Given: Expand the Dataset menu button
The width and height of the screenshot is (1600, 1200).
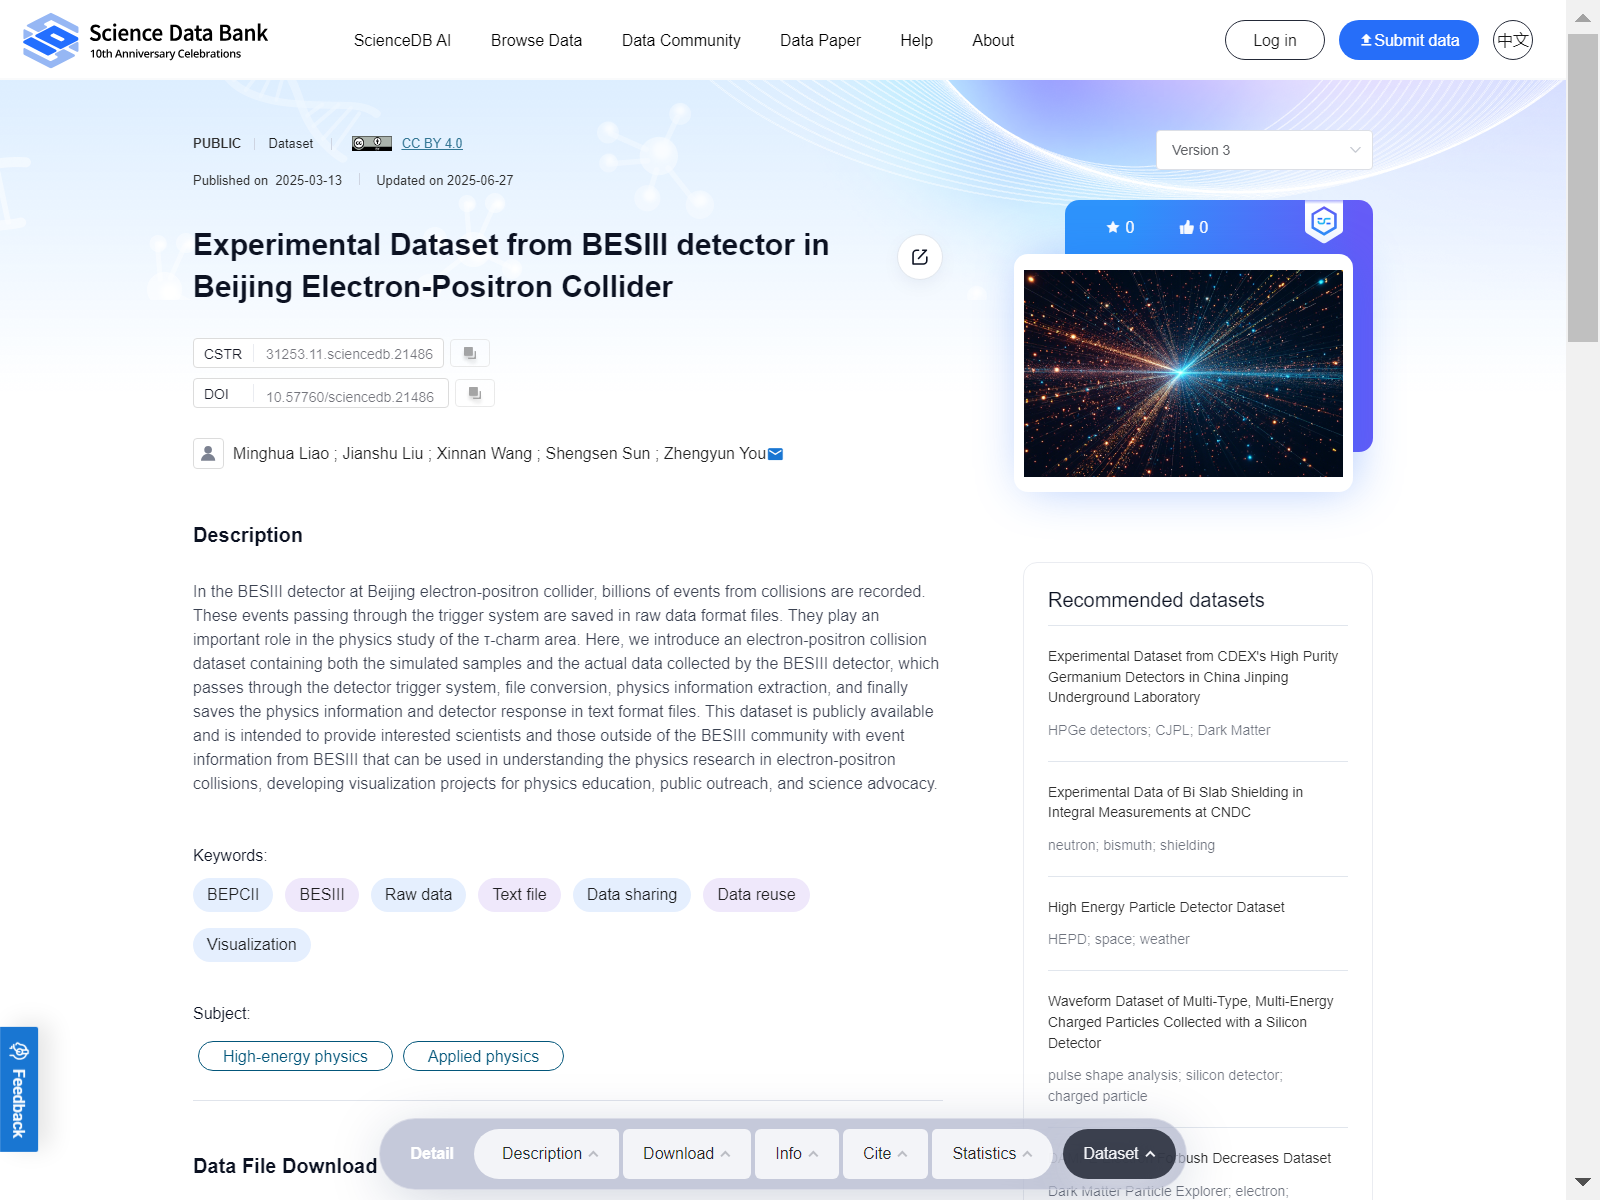Looking at the screenshot, I should click(1119, 1153).
